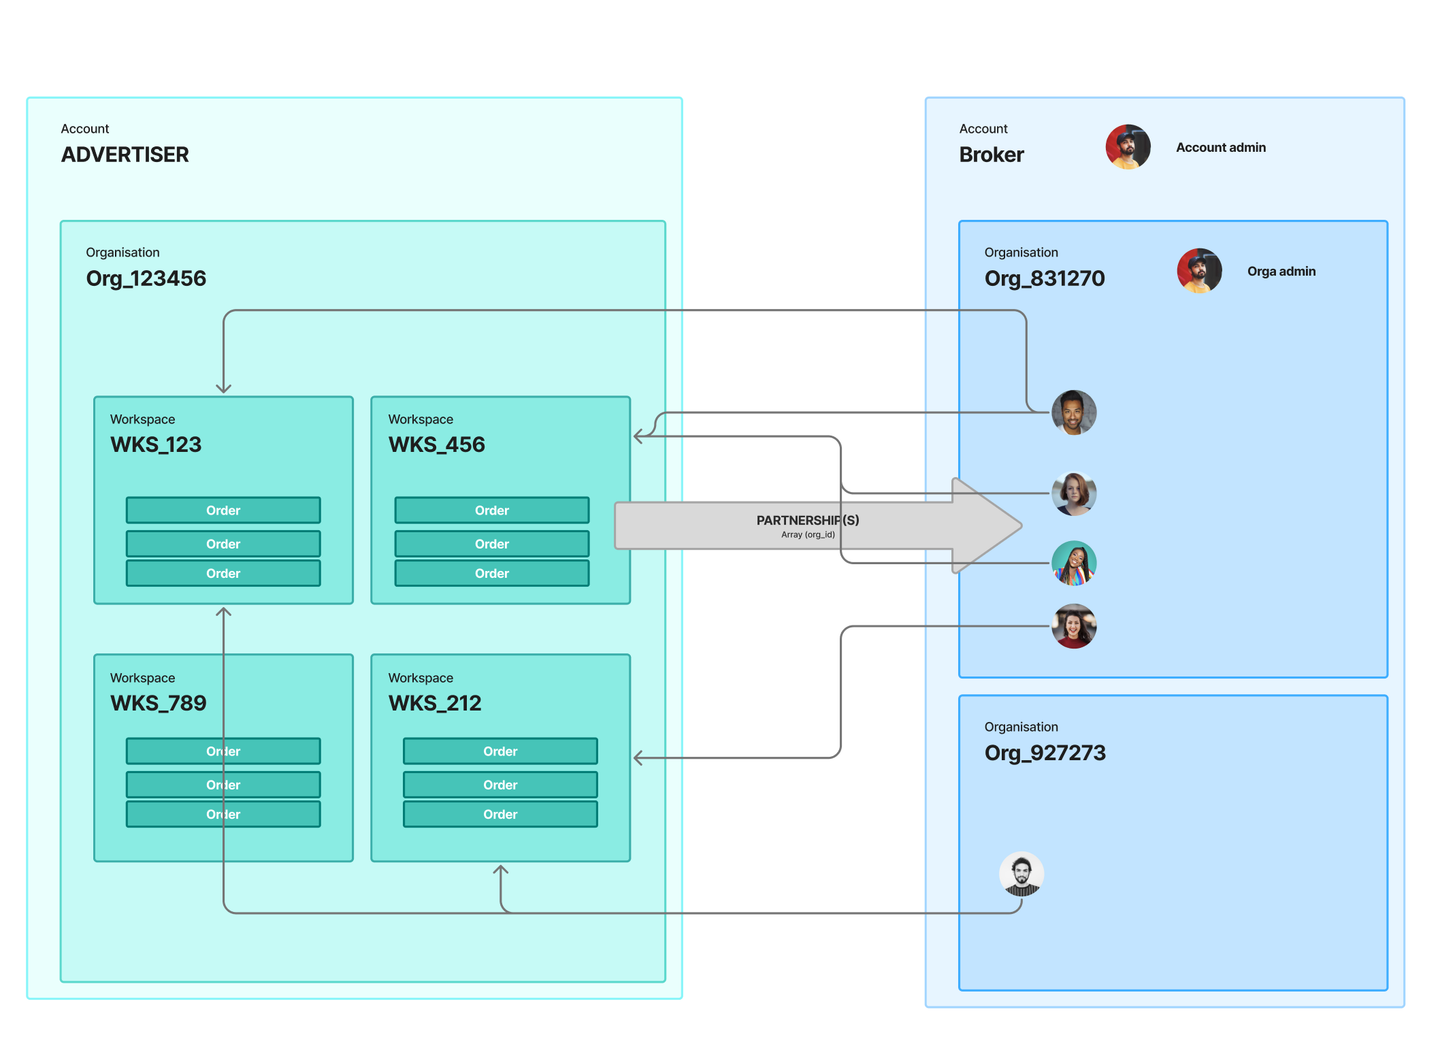The image size is (1440, 1059).
Task: Click the Account admin avatar
Action: (x=1127, y=147)
